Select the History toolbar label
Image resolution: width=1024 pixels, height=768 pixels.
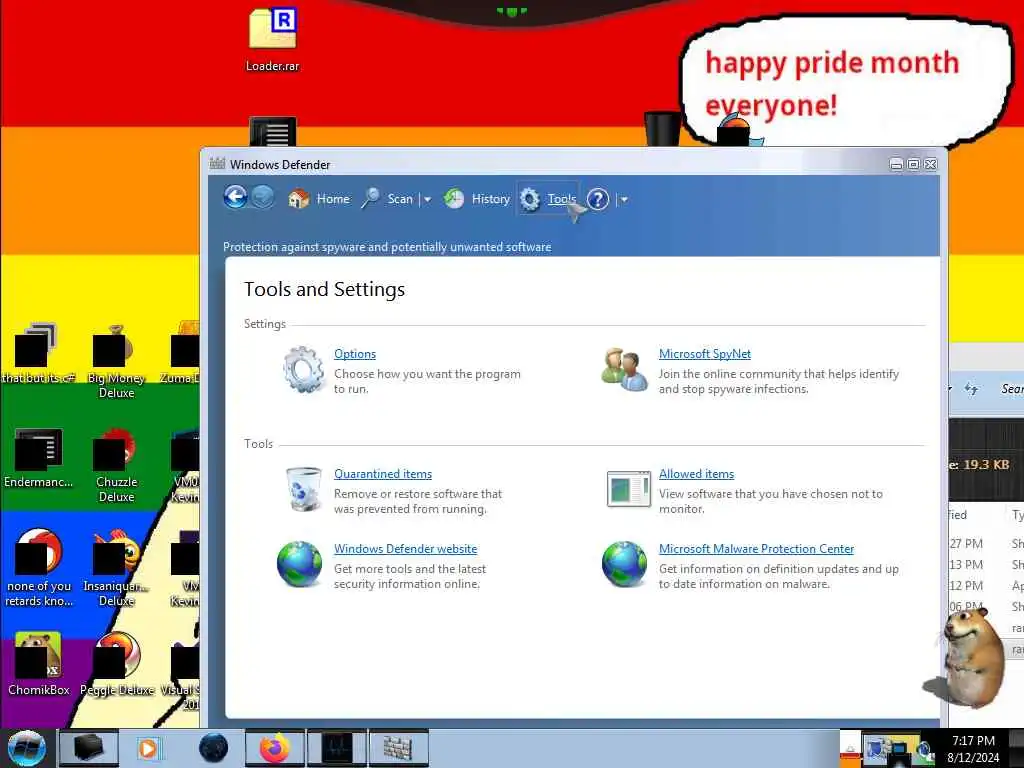(490, 199)
